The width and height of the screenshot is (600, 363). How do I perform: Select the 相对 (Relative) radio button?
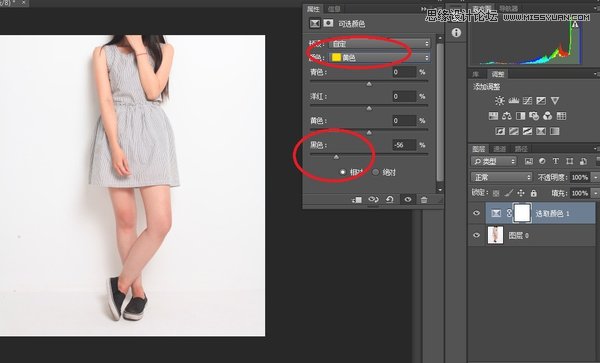pos(343,172)
